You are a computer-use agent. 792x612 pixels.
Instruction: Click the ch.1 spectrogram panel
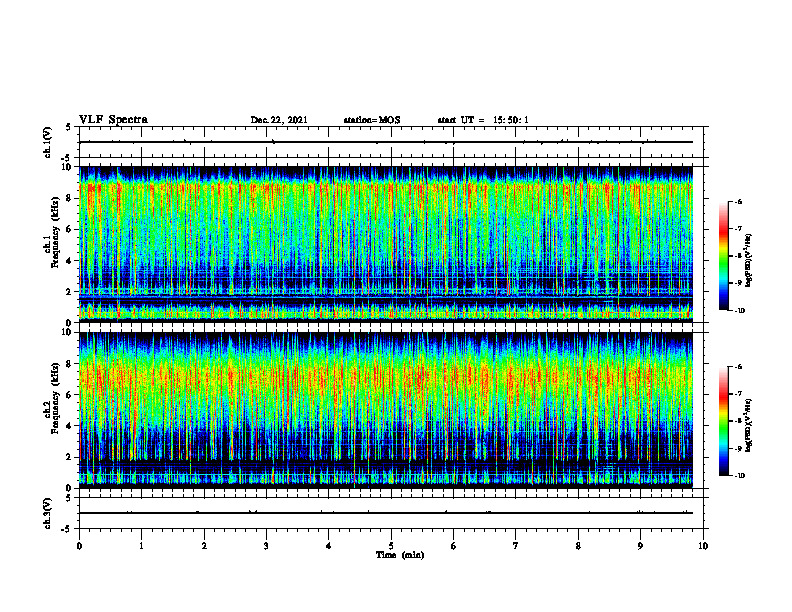tap(386, 244)
